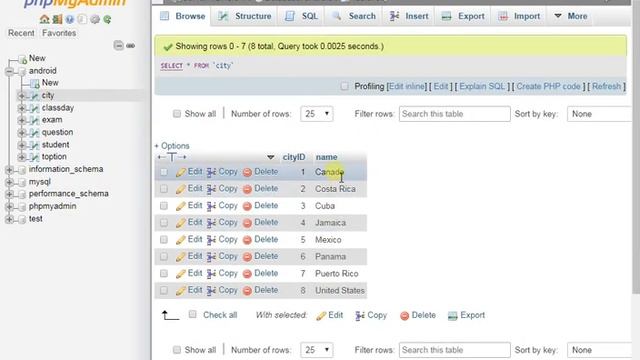Click With selected red Delete icon
Viewport: 640px width, 360px height.
404,316
